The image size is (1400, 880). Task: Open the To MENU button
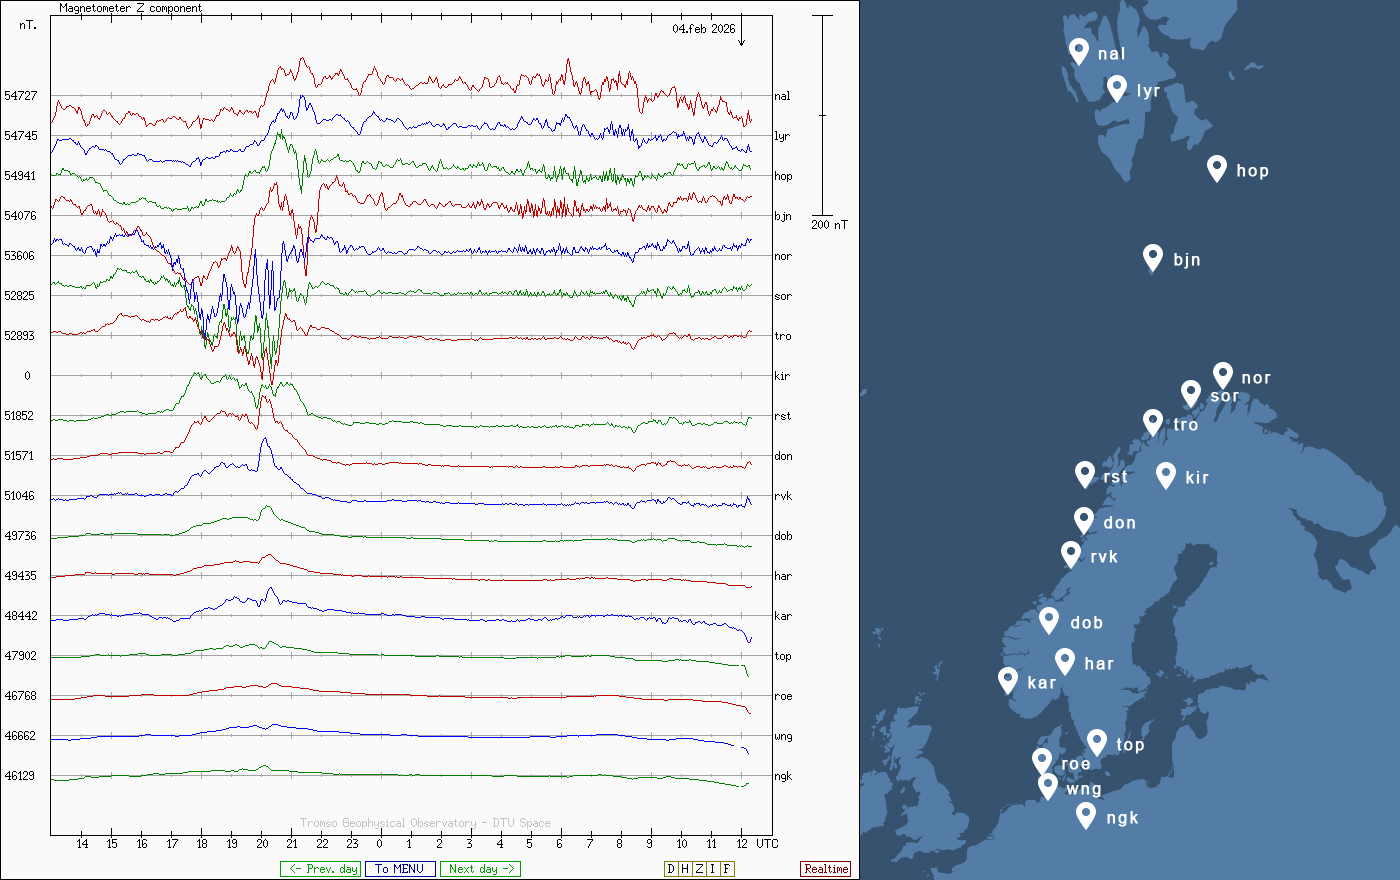(400, 869)
